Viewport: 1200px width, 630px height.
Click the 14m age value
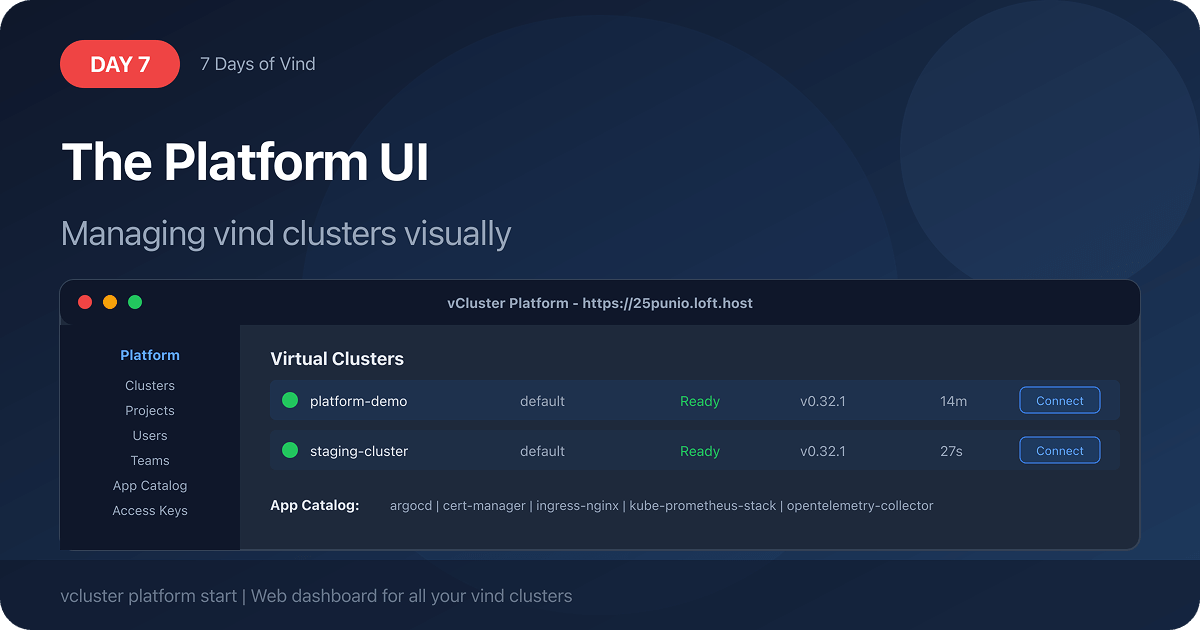(x=953, y=401)
